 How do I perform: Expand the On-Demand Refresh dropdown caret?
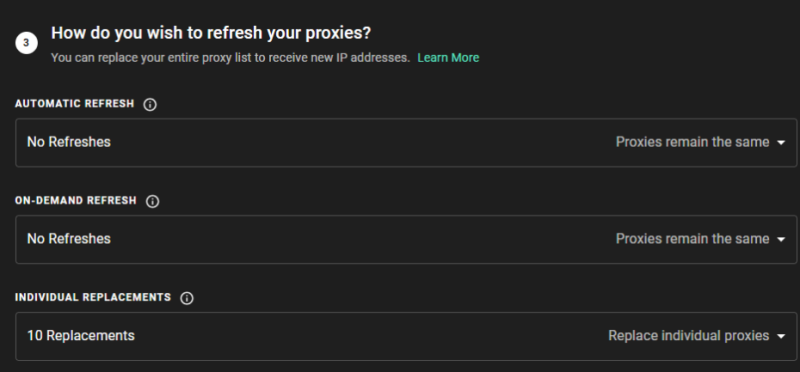coord(781,240)
